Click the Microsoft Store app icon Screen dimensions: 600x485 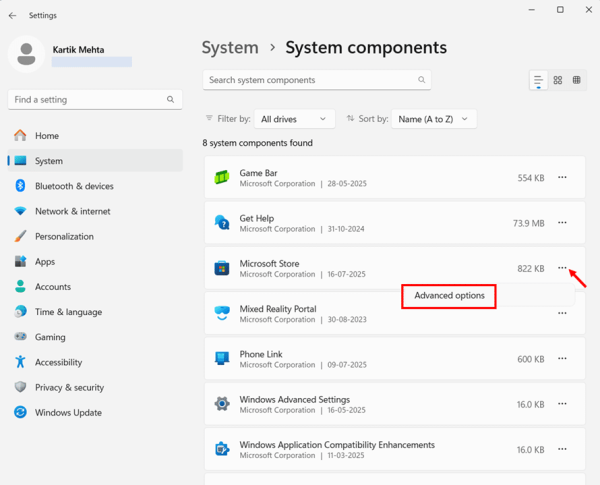pos(222,268)
